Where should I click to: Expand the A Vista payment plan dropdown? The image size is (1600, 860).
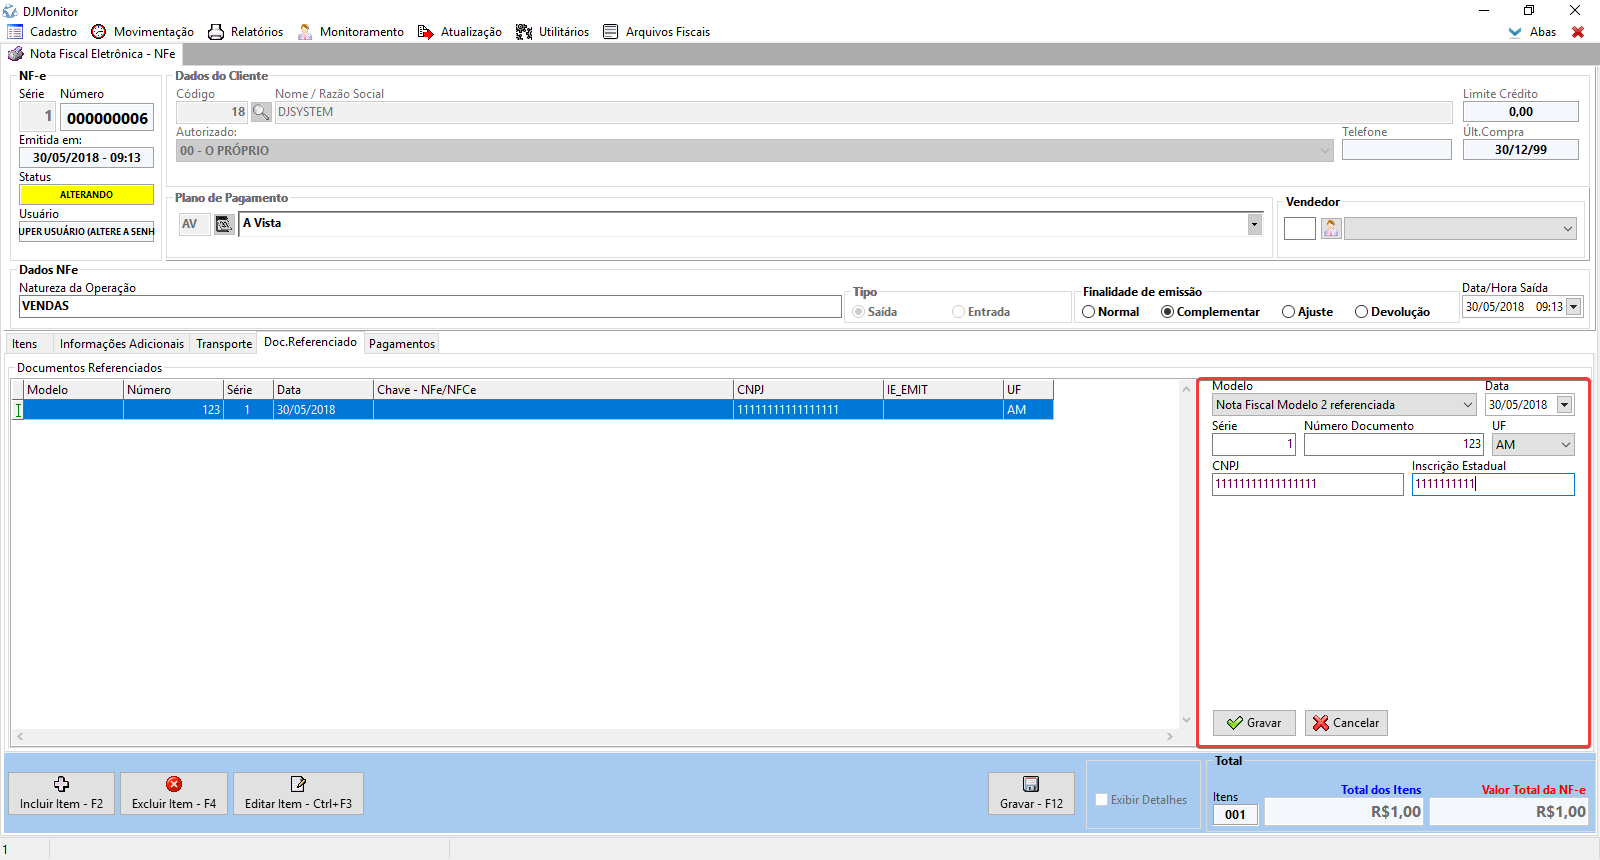[x=1254, y=224]
